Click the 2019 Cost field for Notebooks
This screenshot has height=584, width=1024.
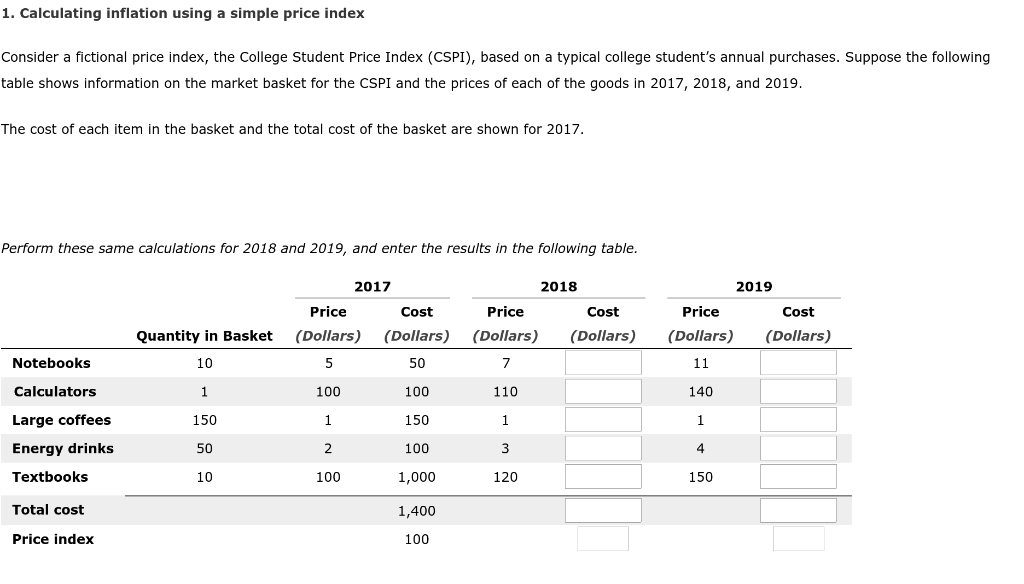point(797,362)
